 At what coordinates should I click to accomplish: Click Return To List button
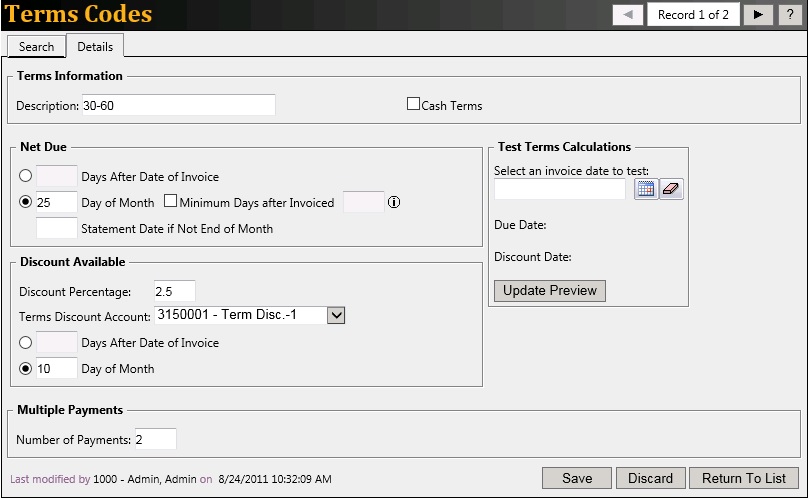pyautogui.click(x=744, y=478)
